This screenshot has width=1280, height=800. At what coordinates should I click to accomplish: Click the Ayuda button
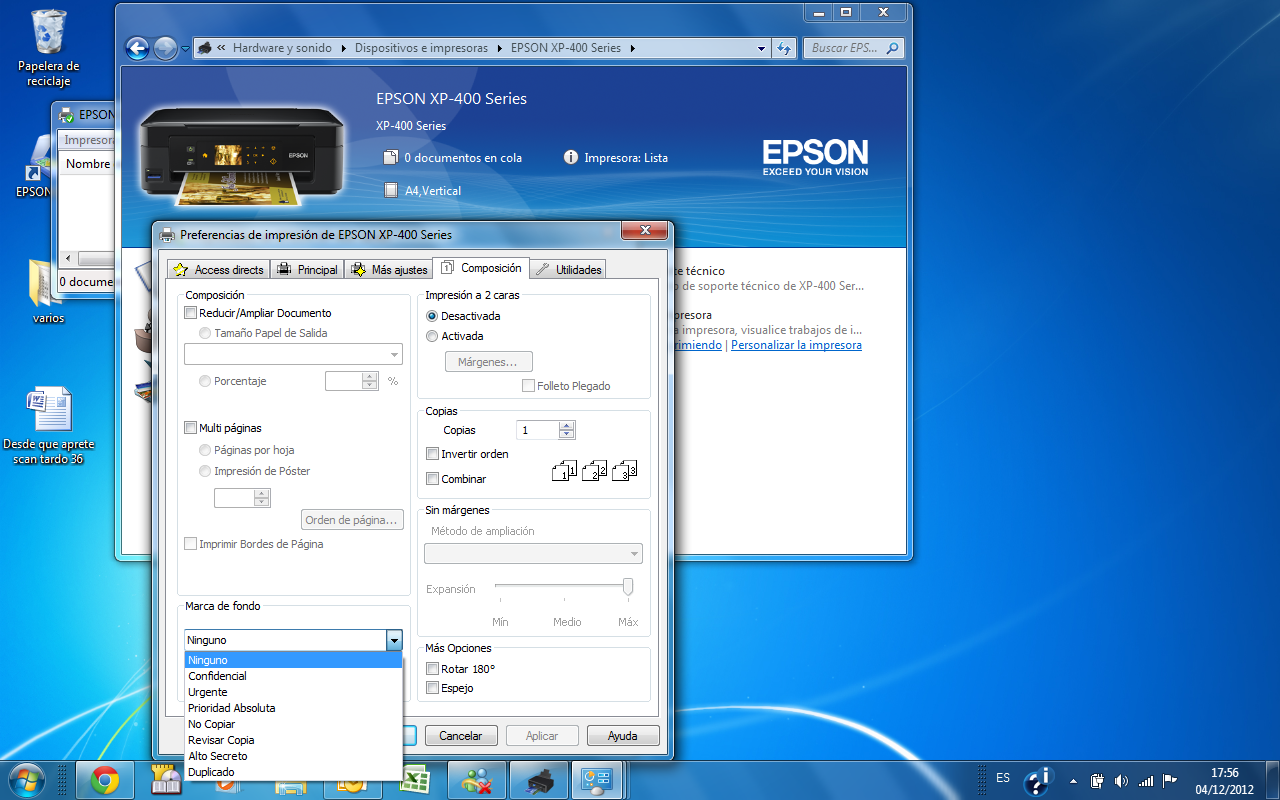click(623, 736)
